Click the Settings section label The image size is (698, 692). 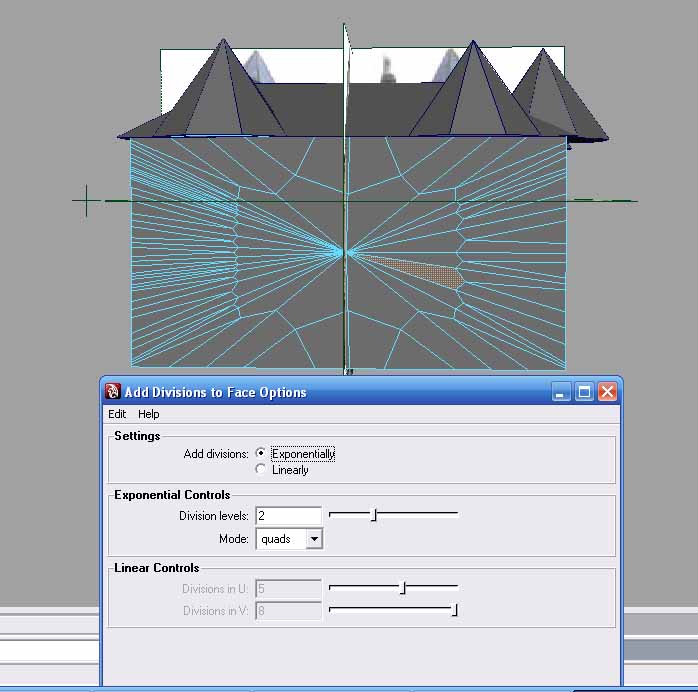[x=137, y=436]
